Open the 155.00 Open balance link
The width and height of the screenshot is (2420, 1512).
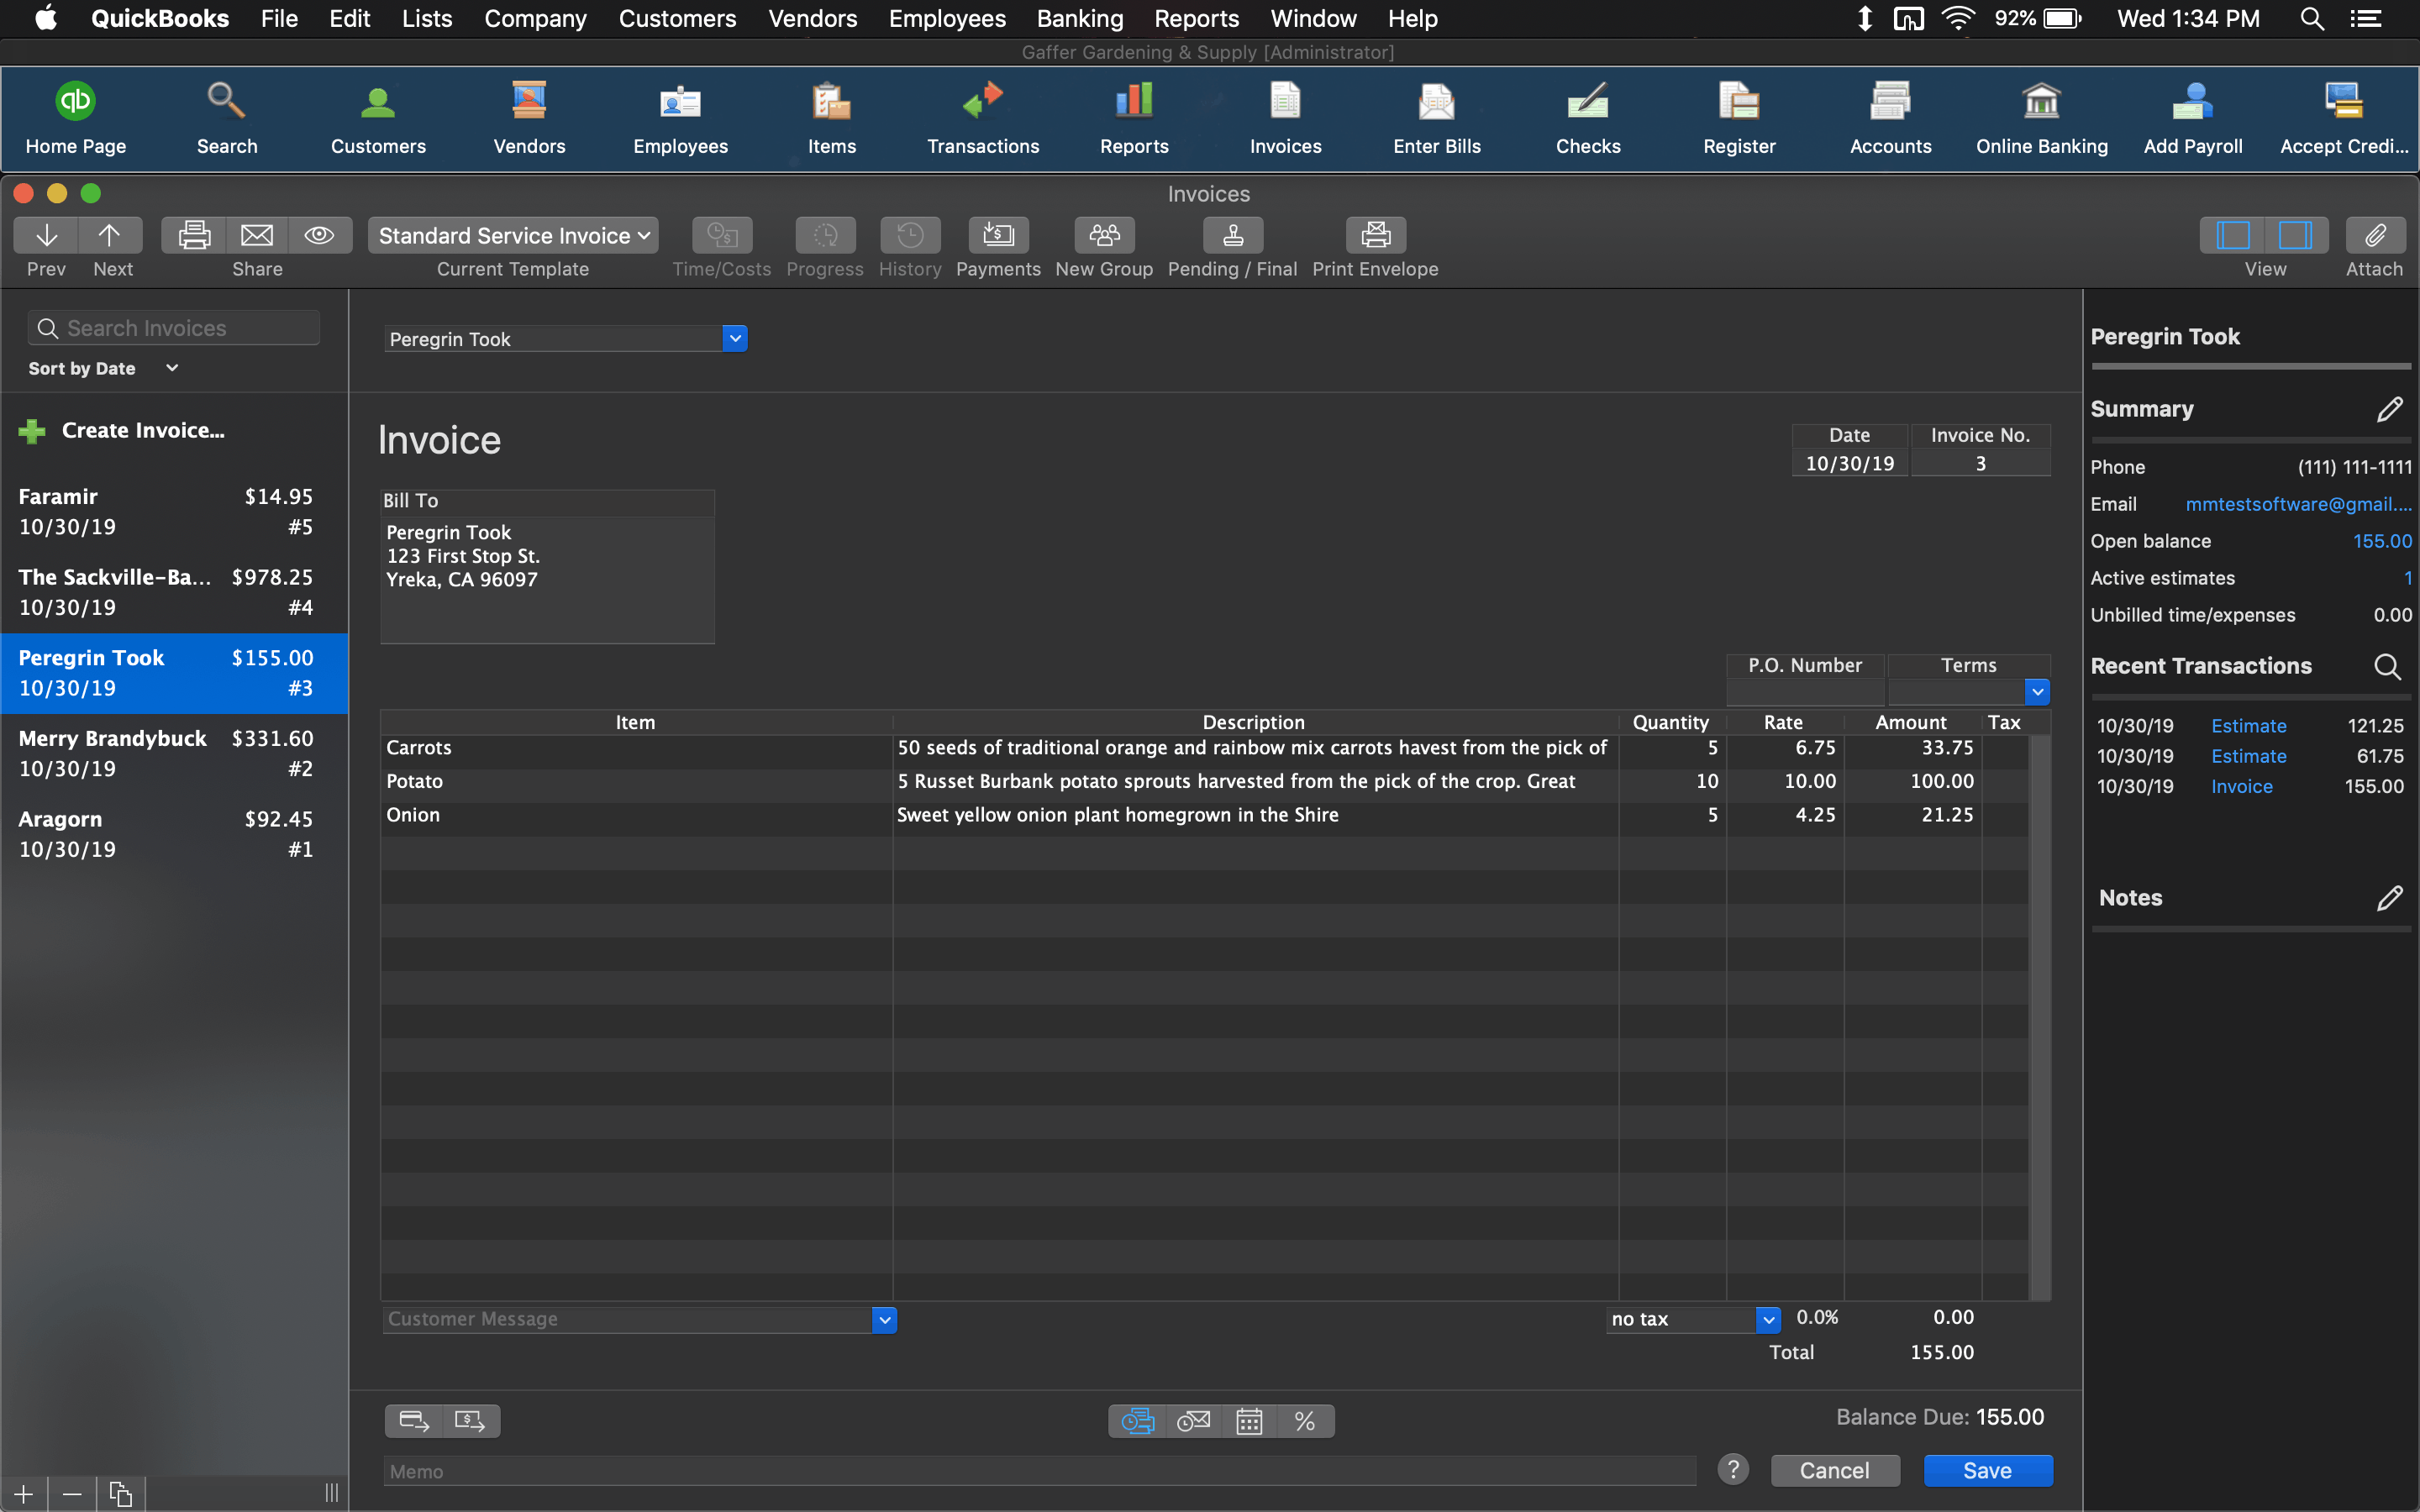2382,541
